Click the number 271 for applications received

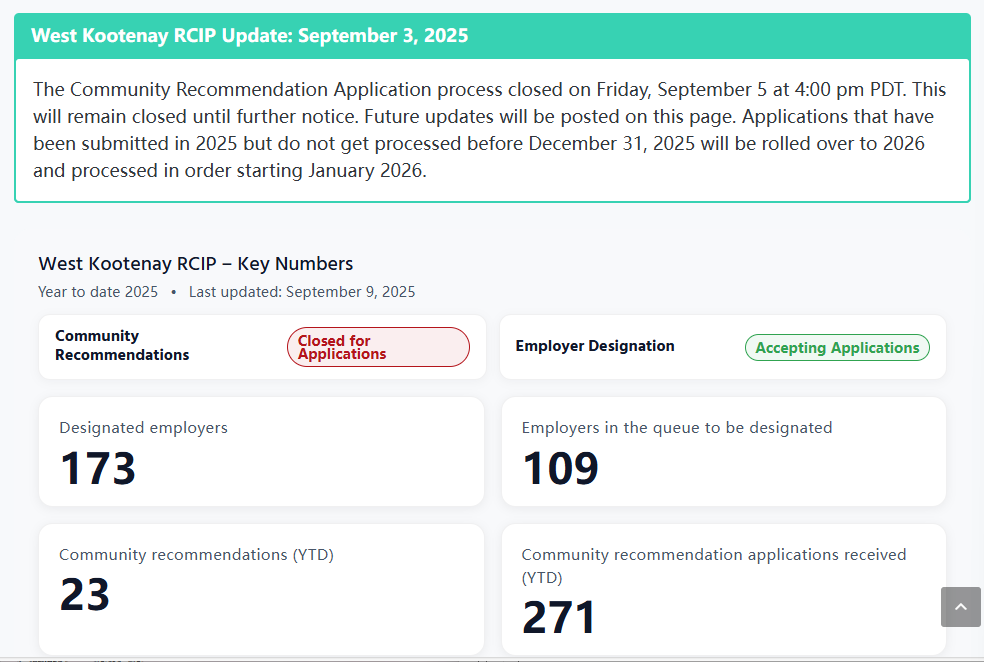[559, 618]
